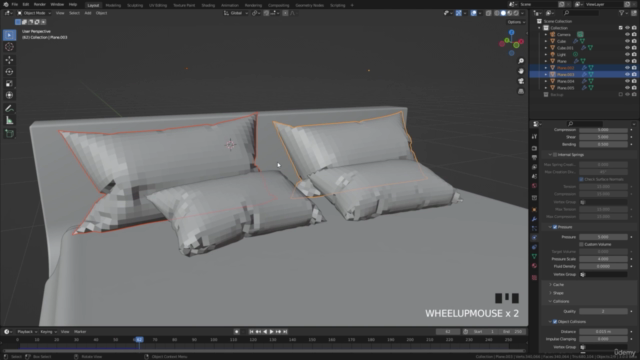Select the Rotate tool
Image resolution: width=640 pixels, height=360 pixels.
9,72
